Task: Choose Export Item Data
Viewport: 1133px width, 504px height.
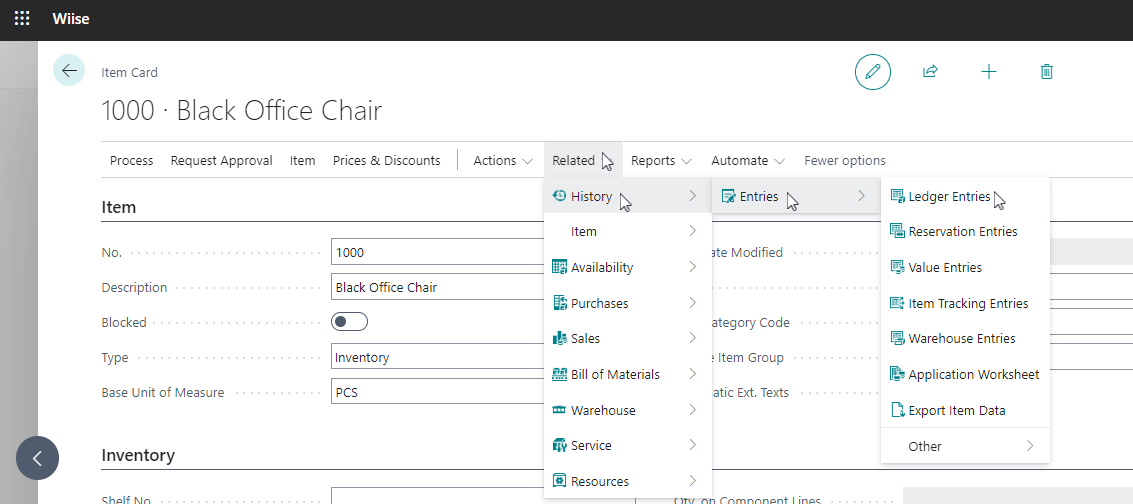Action: pos(956,411)
